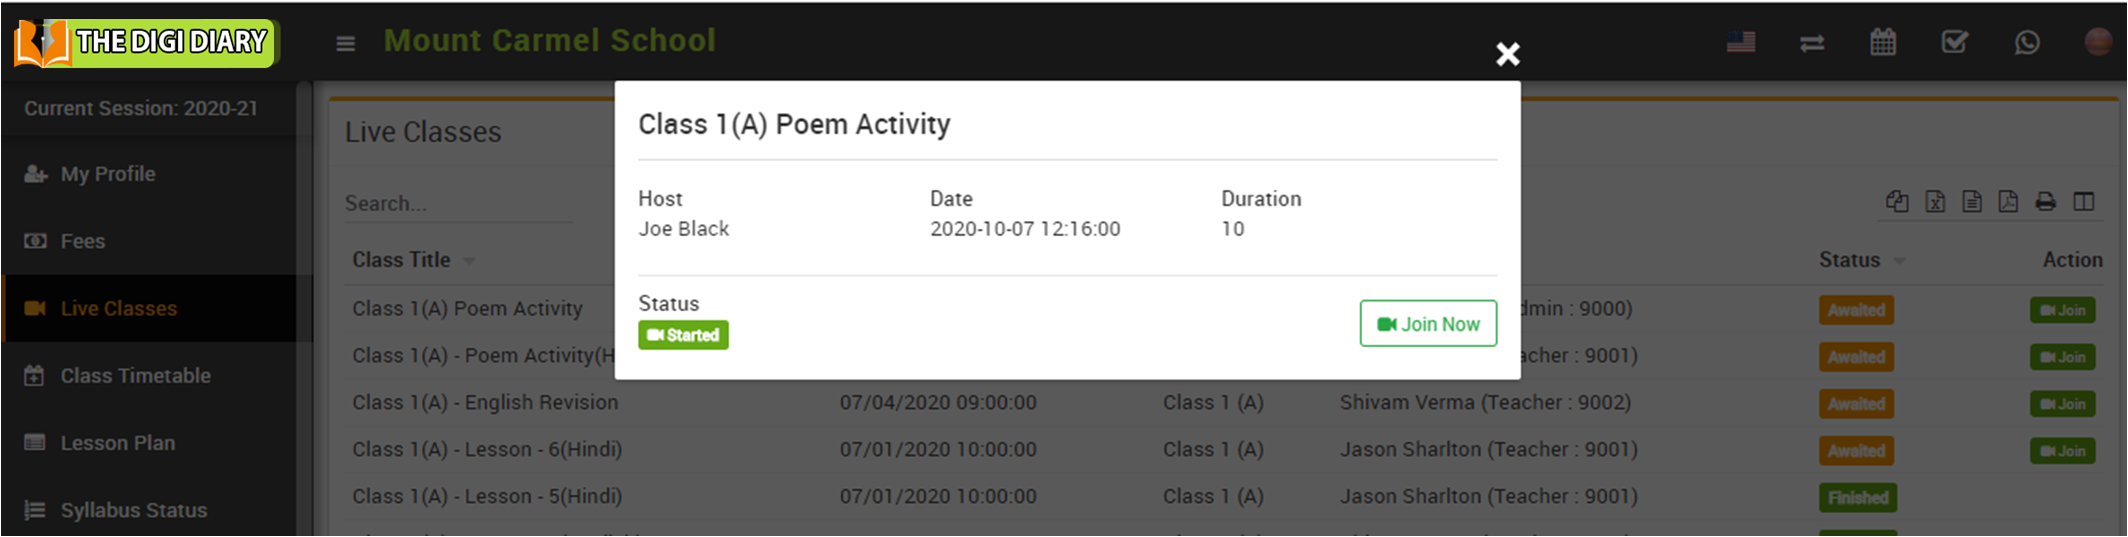Print the live classes table
Screen dimensions: 2128x537
click(x=2046, y=202)
